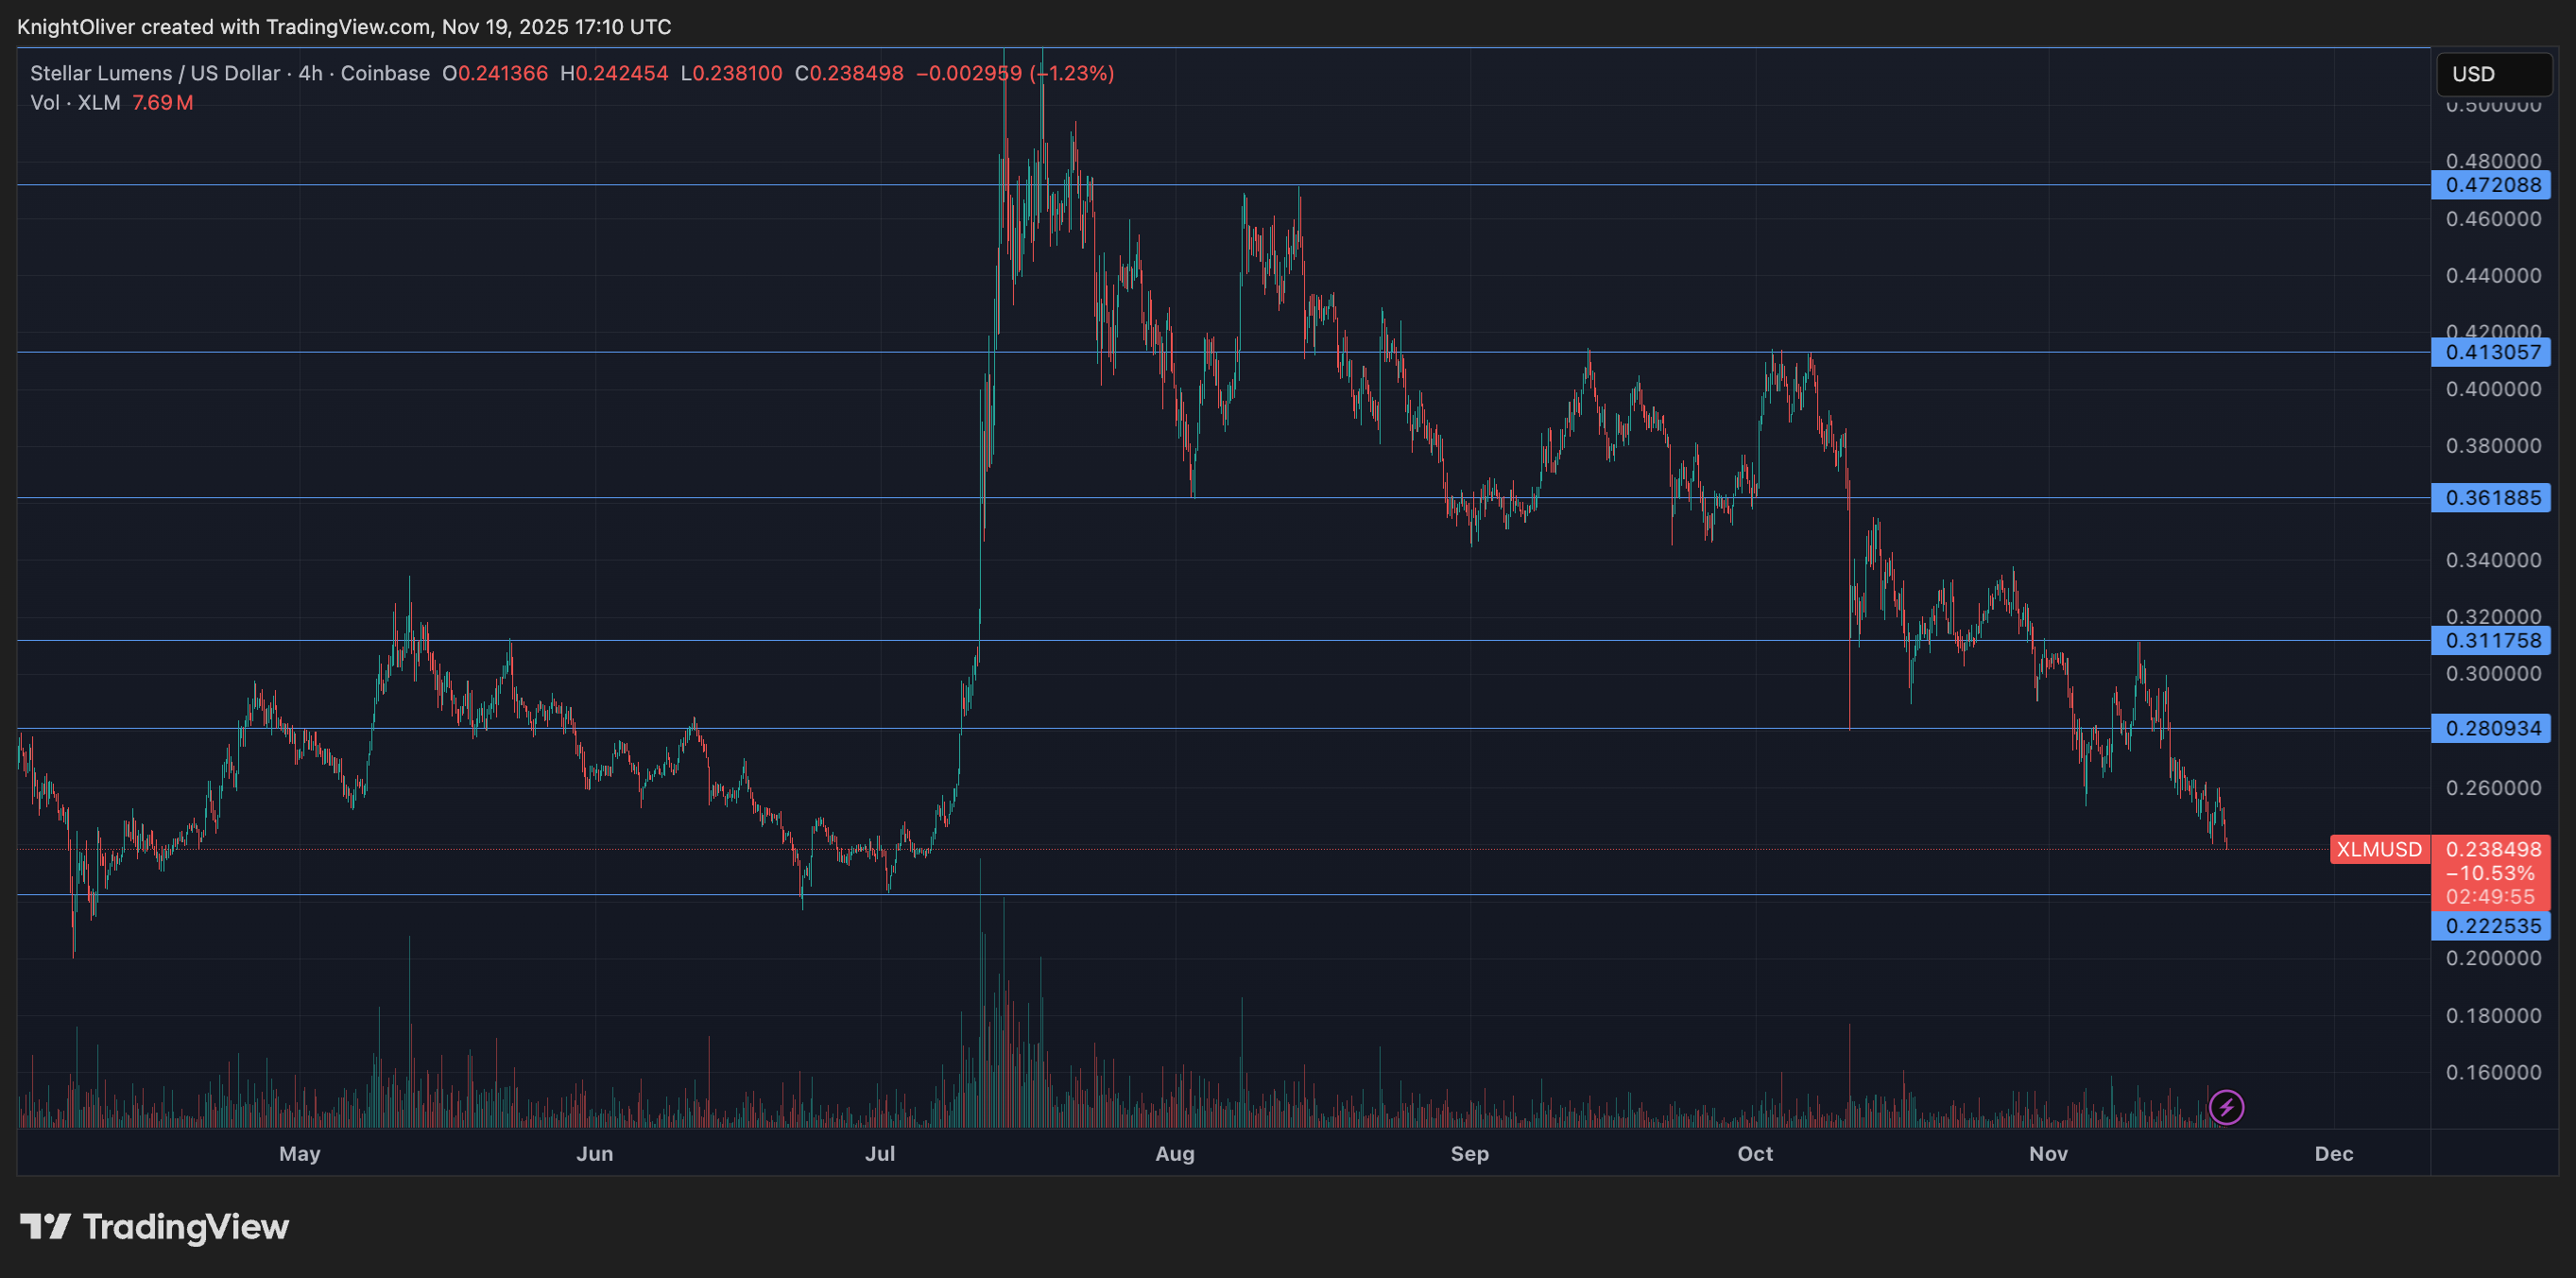
Task: Click the Coinbase exchange label
Action: coord(385,73)
